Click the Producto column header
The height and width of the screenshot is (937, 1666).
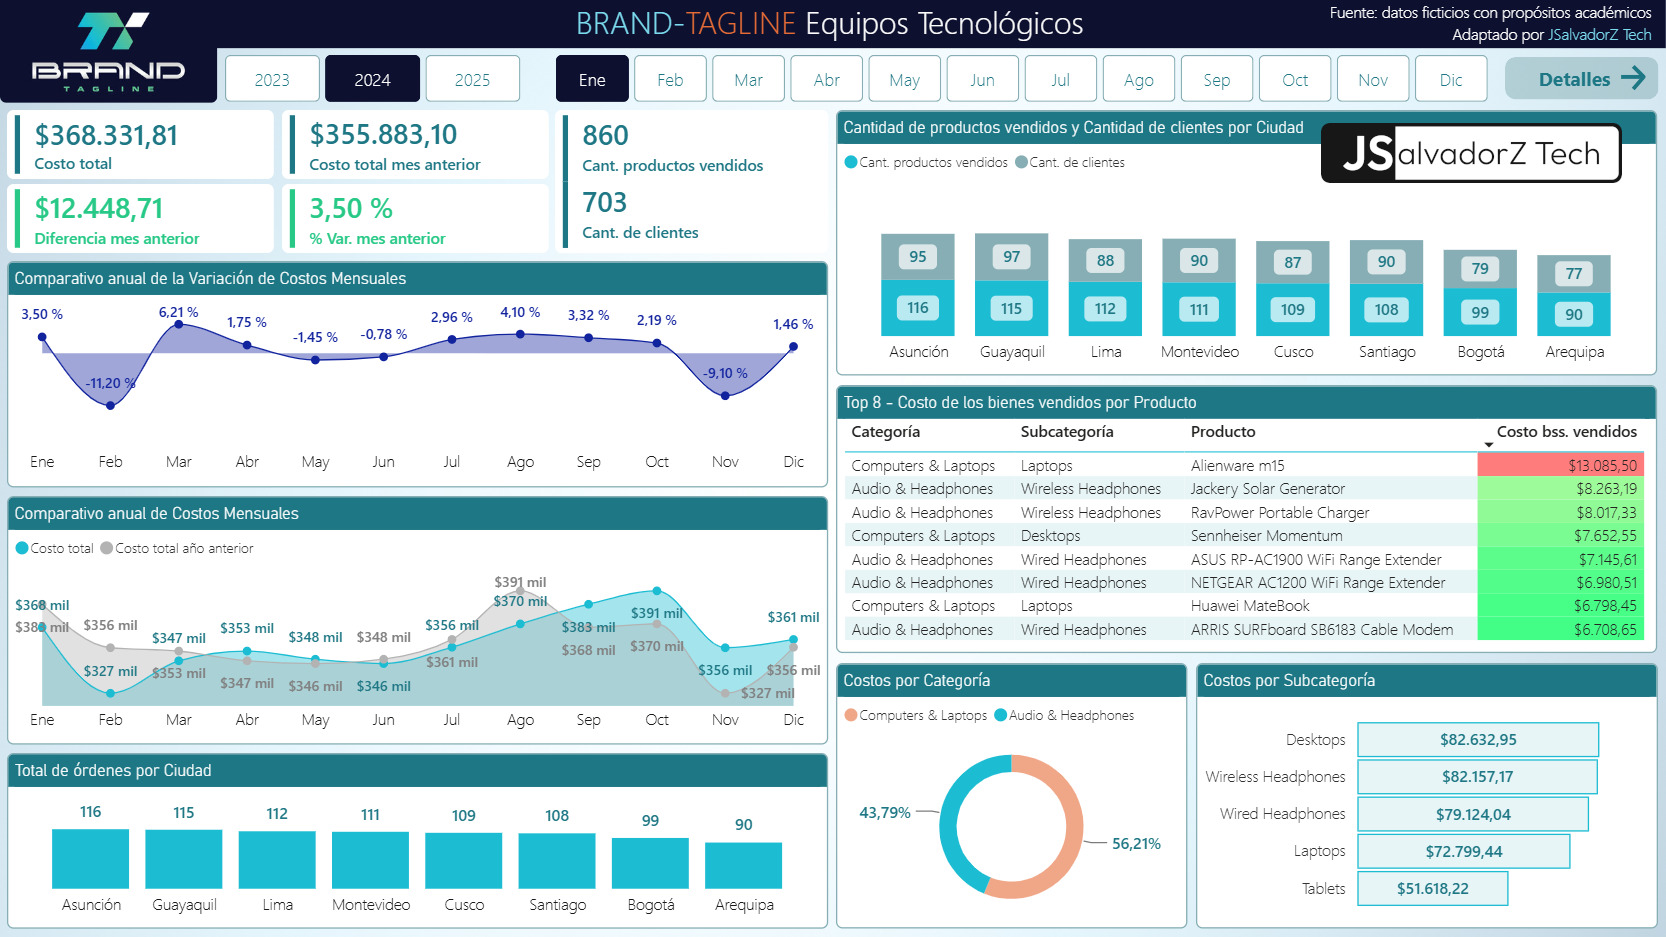point(1222,432)
